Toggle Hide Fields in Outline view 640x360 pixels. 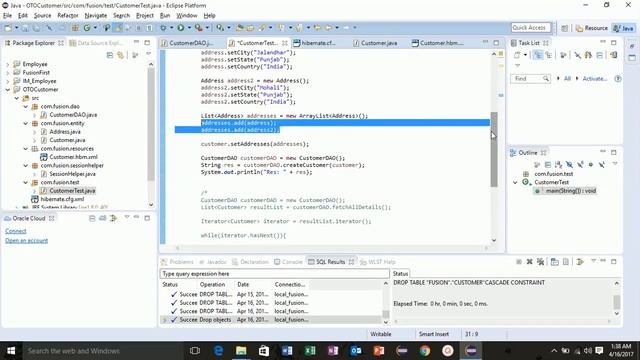click(569, 164)
